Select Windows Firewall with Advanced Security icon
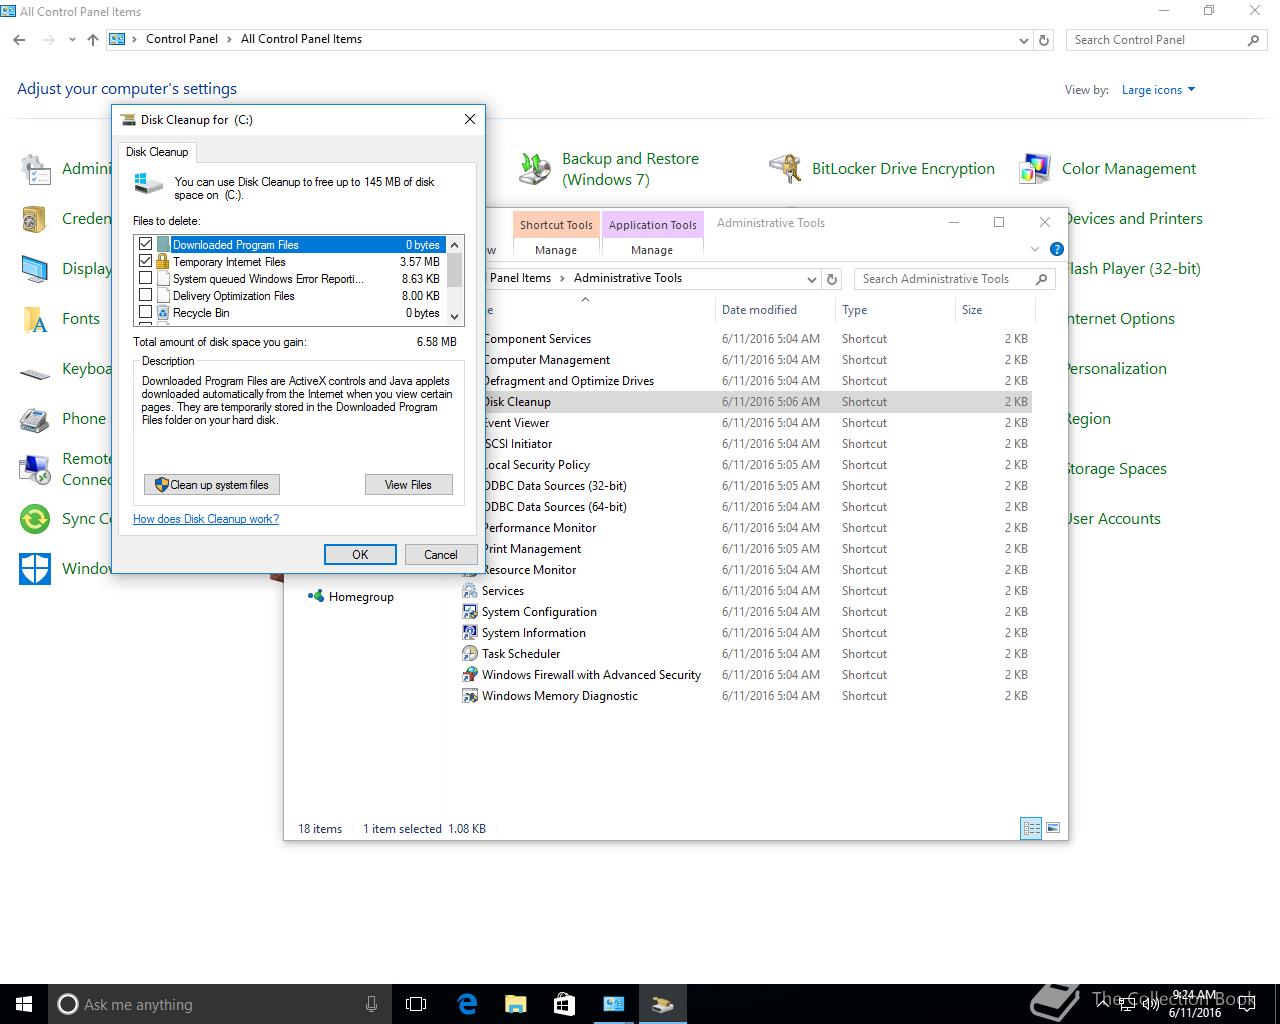 (x=470, y=675)
